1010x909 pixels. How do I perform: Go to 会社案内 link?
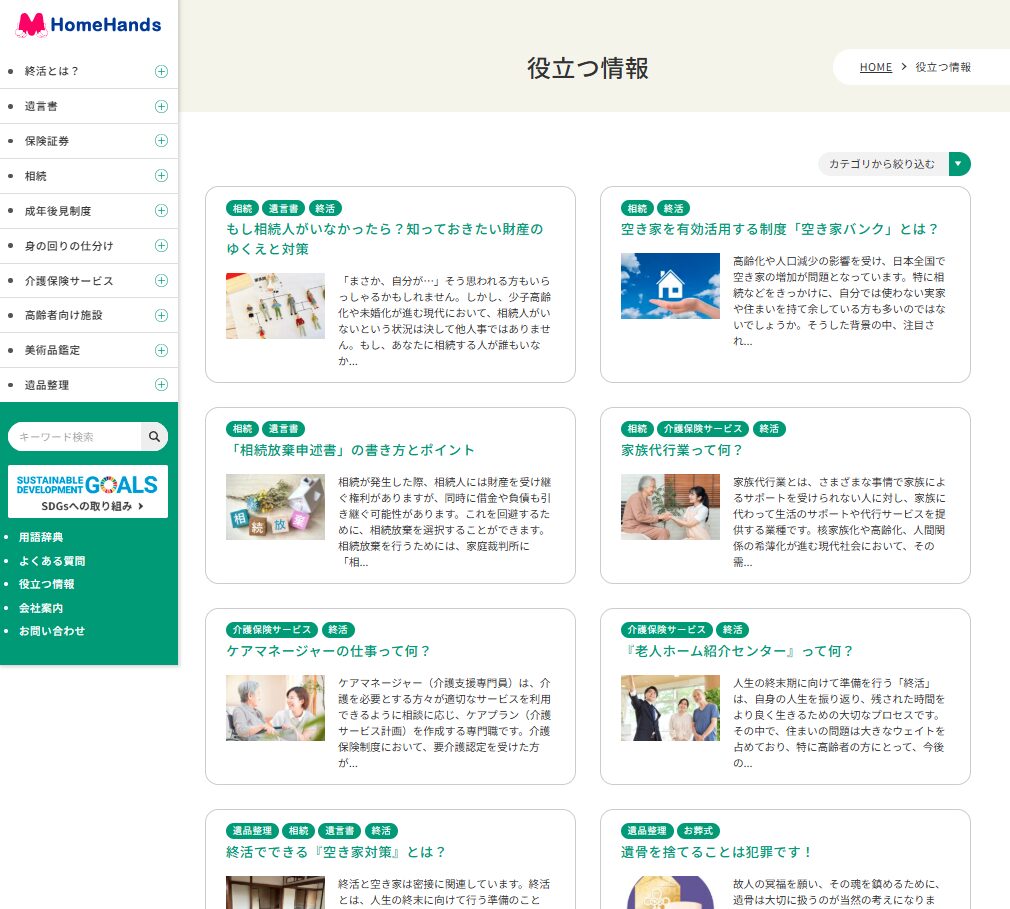click(x=41, y=608)
